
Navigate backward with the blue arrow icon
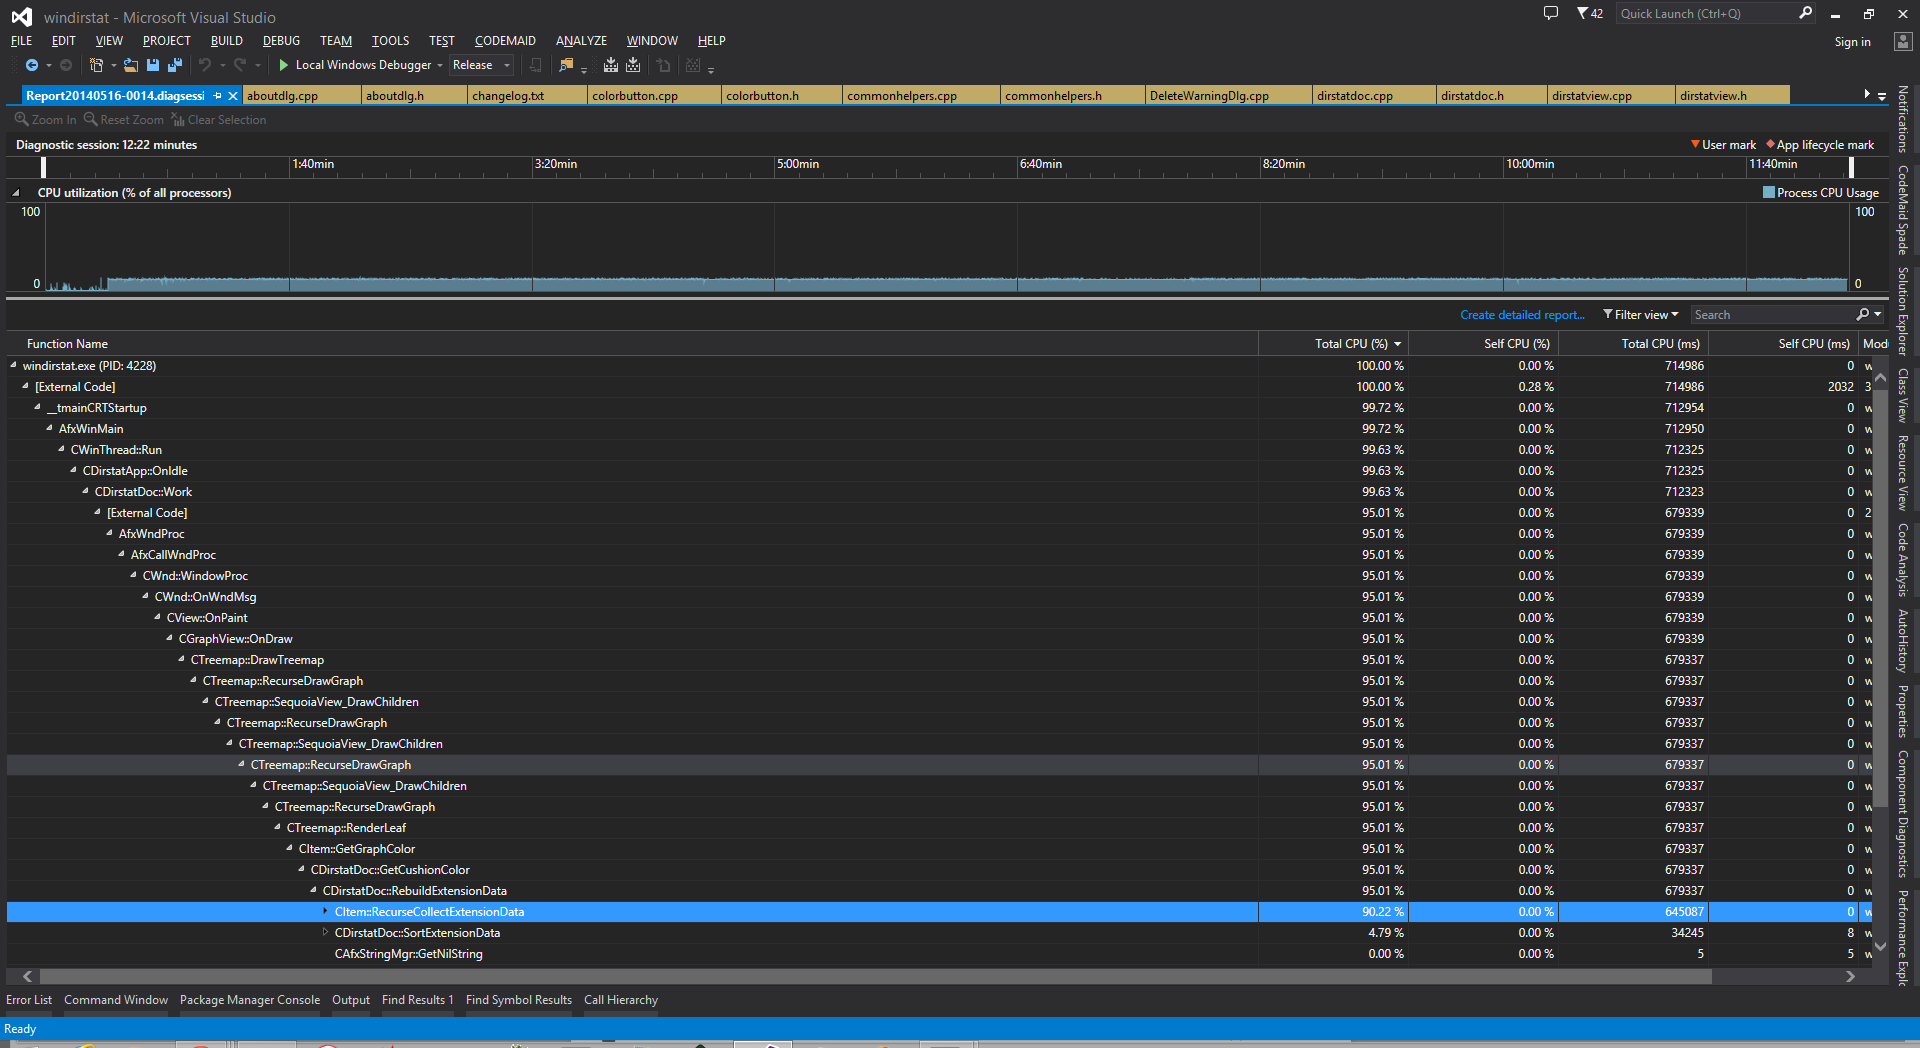(x=32, y=65)
